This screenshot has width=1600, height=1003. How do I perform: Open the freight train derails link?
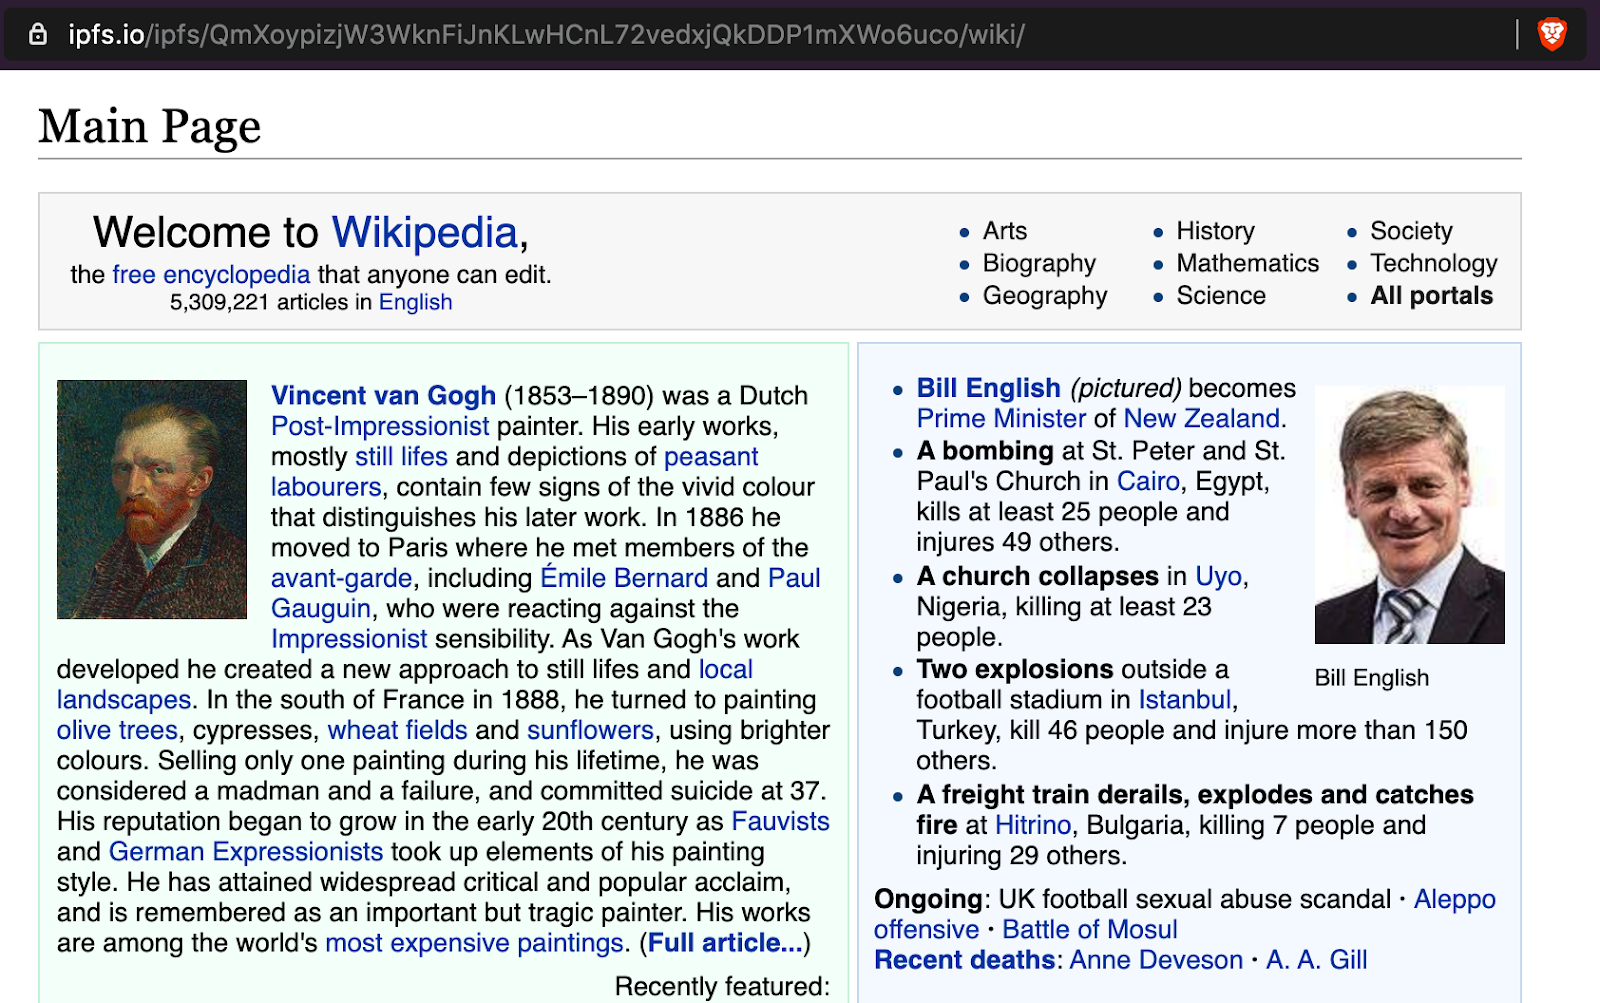1195,810
